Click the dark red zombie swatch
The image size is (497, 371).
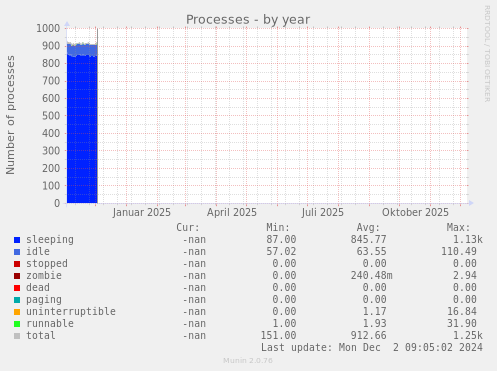(17, 276)
